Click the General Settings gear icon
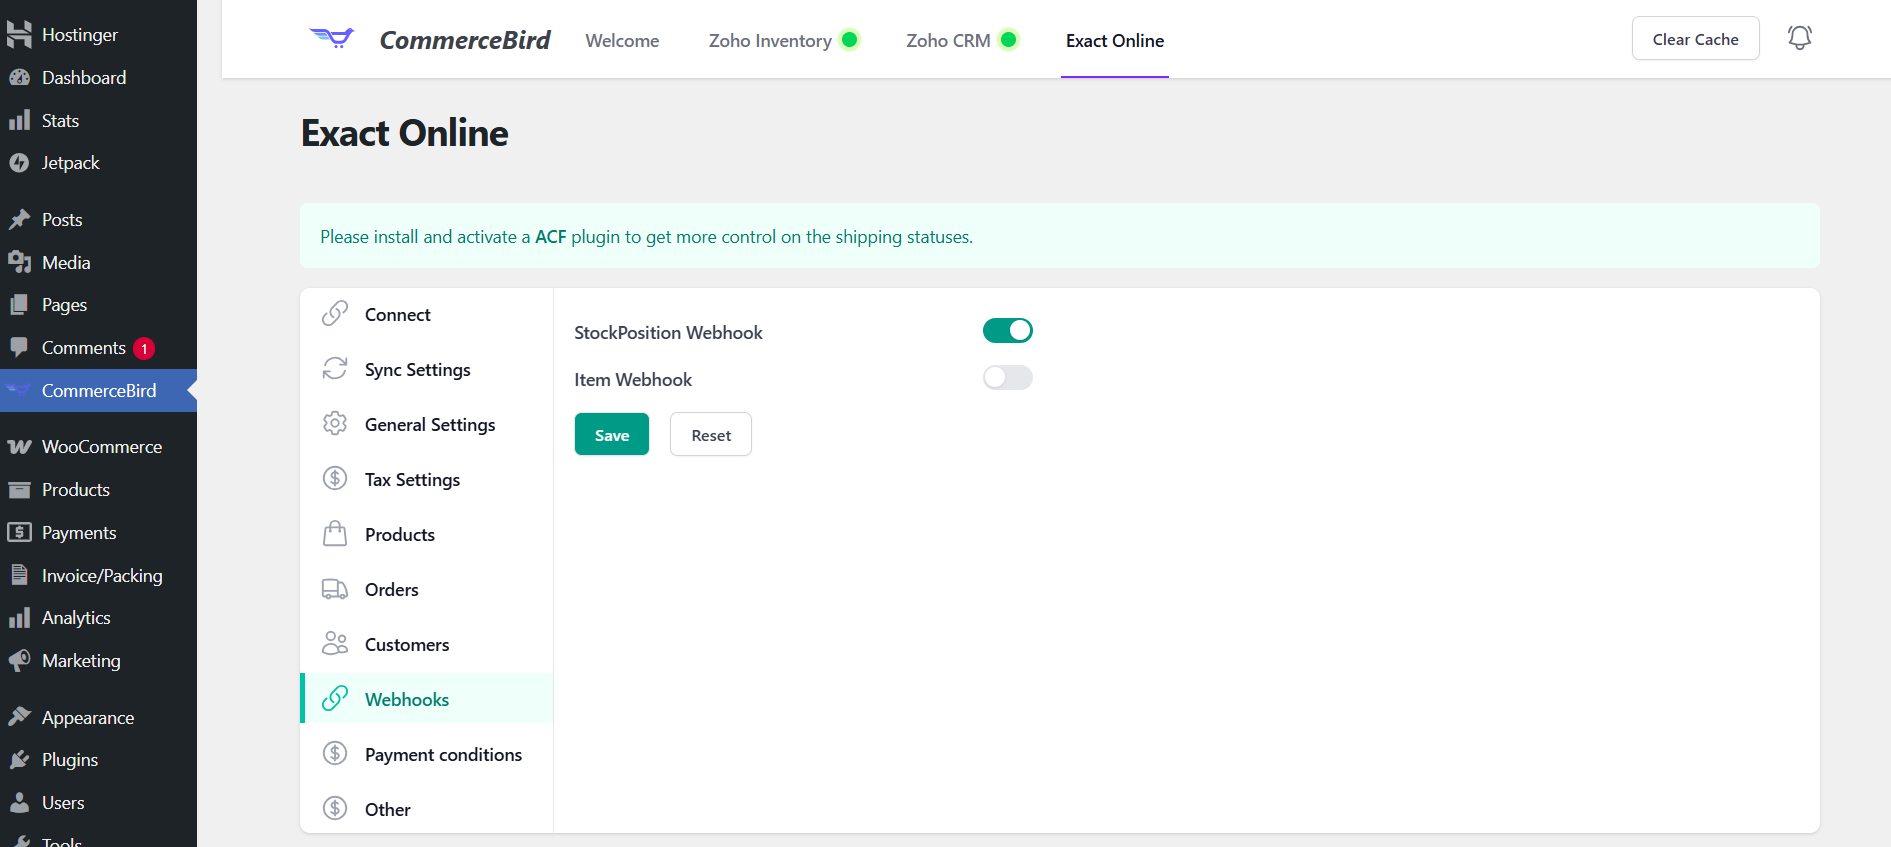This screenshot has width=1891, height=847. pyautogui.click(x=335, y=424)
